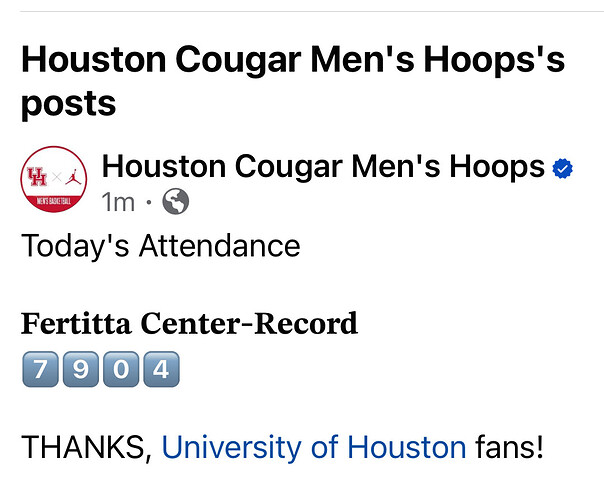The width and height of the screenshot is (604, 500).
Task: Click the globe public-audience icon
Action: (x=176, y=201)
